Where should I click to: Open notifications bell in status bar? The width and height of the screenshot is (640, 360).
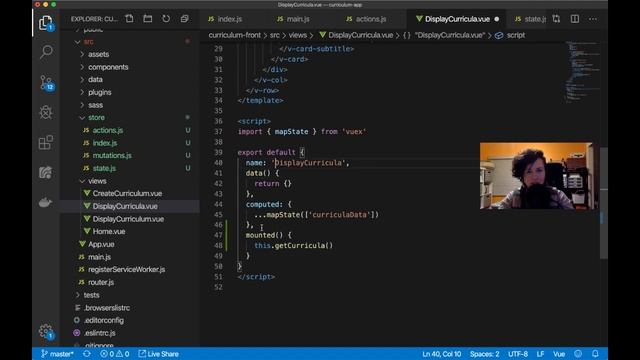(x=596, y=354)
